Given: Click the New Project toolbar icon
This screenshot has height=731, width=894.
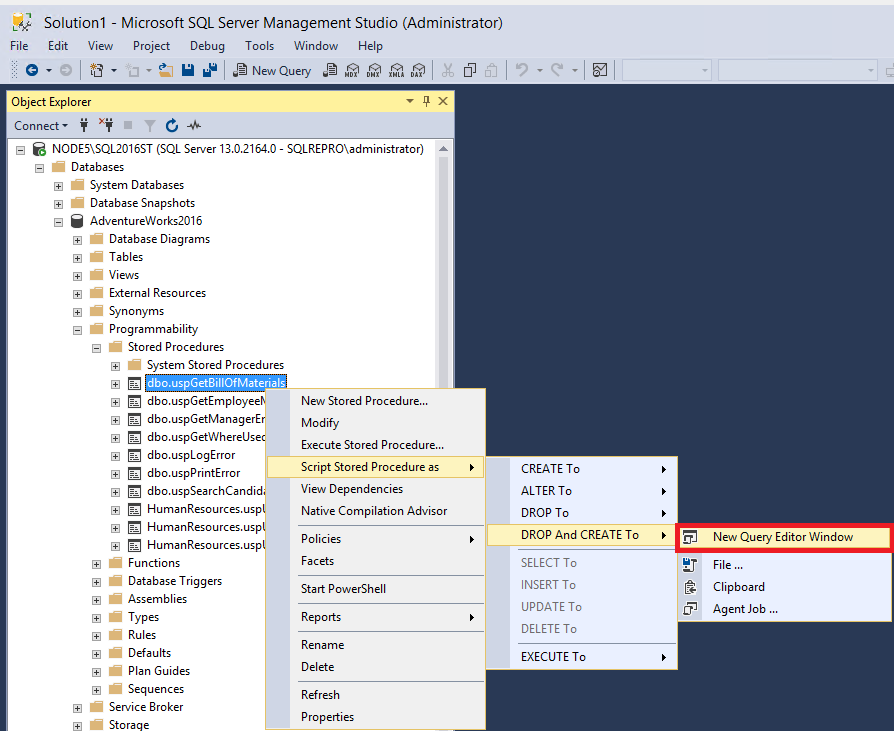Looking at the screenshot, I should coord(96,70).
